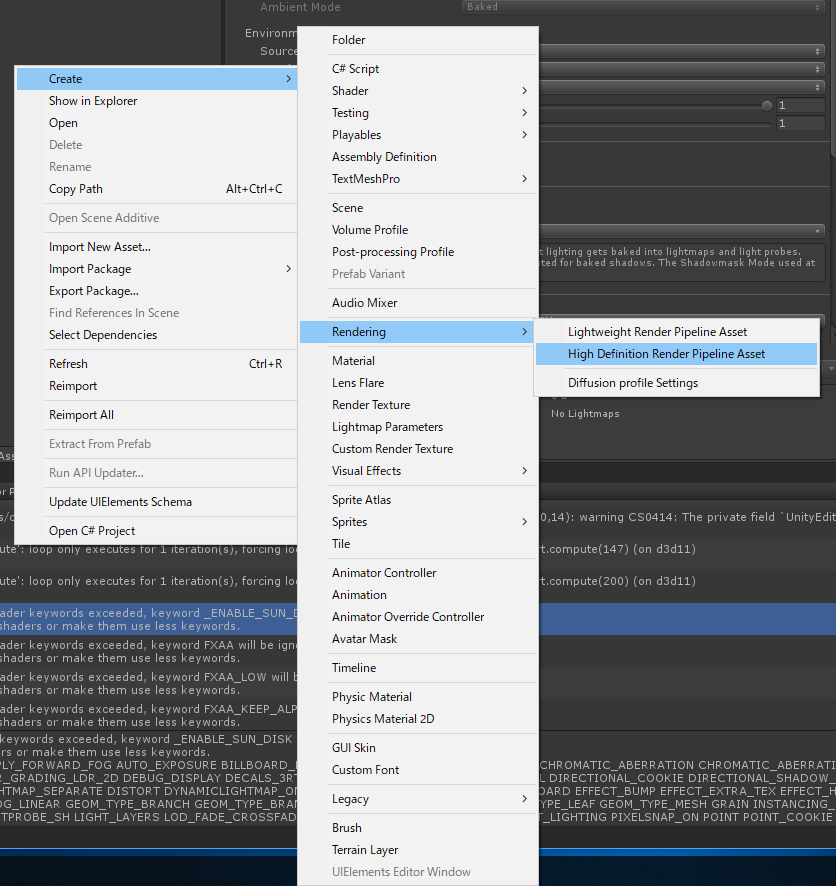Create a new Scene asset
This screenshot has height=891, width=836.
pyautogui.click(x=418, y=208)
